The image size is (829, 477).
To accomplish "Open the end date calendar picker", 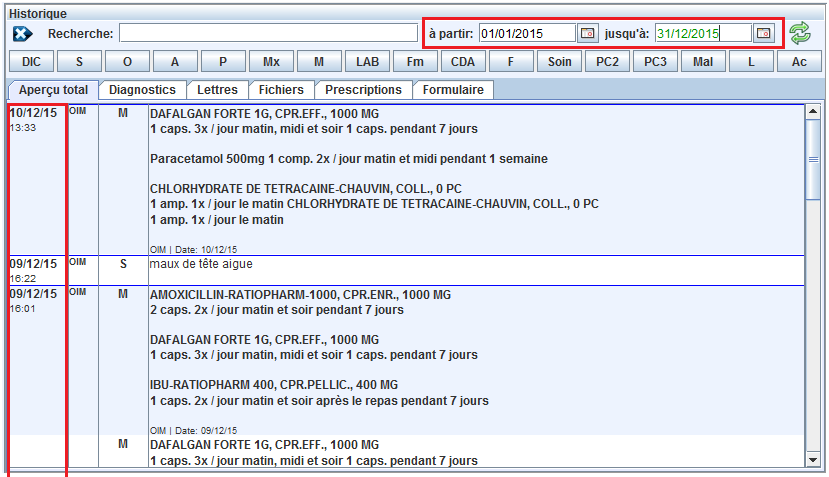I will 764,33.
